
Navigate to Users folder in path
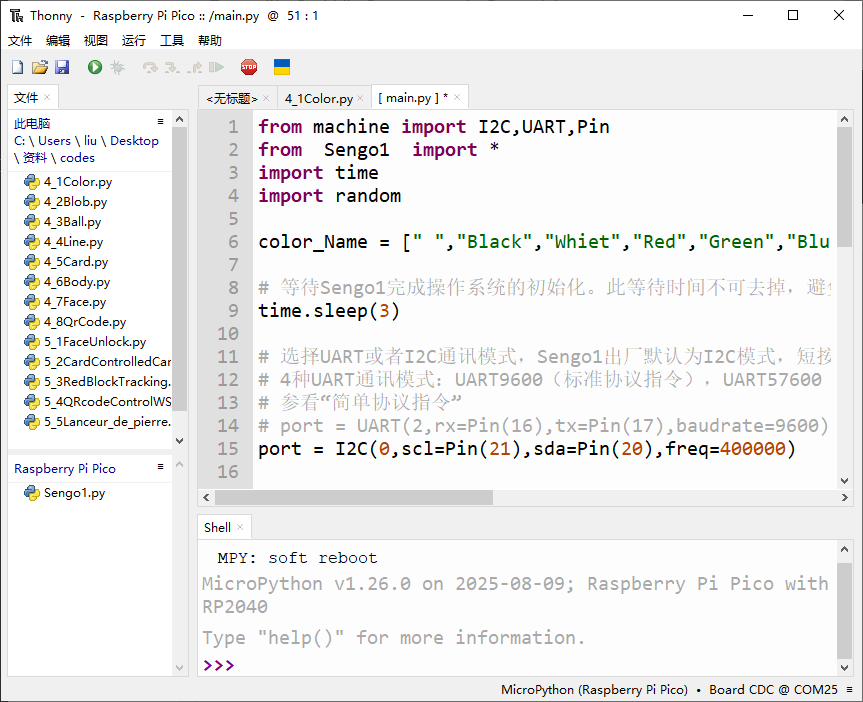click(x=54, y=141)
